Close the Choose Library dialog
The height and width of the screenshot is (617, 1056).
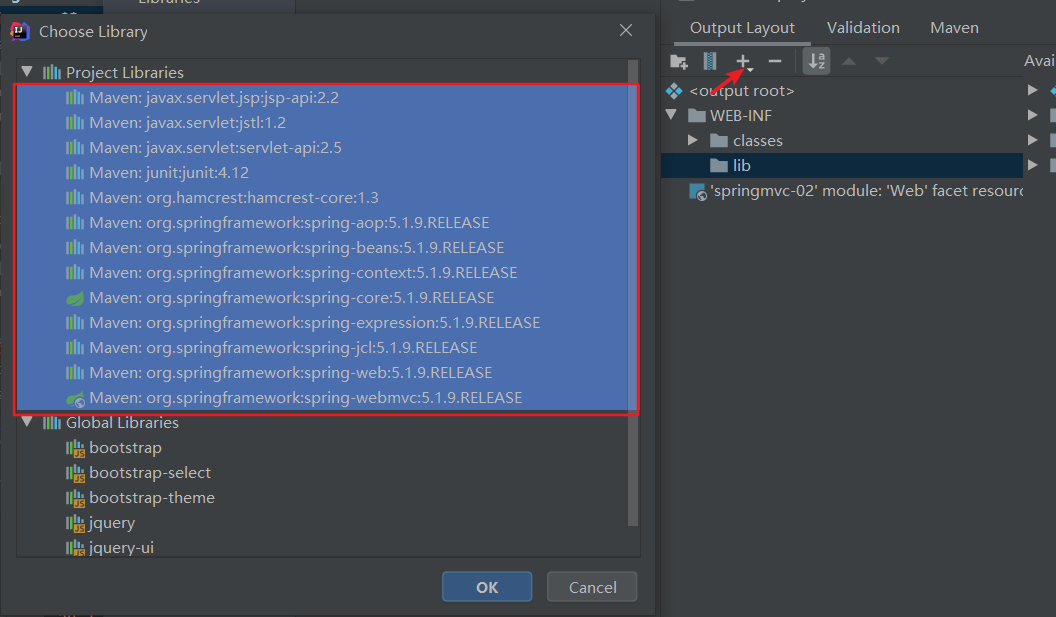[x=626, y=30]
